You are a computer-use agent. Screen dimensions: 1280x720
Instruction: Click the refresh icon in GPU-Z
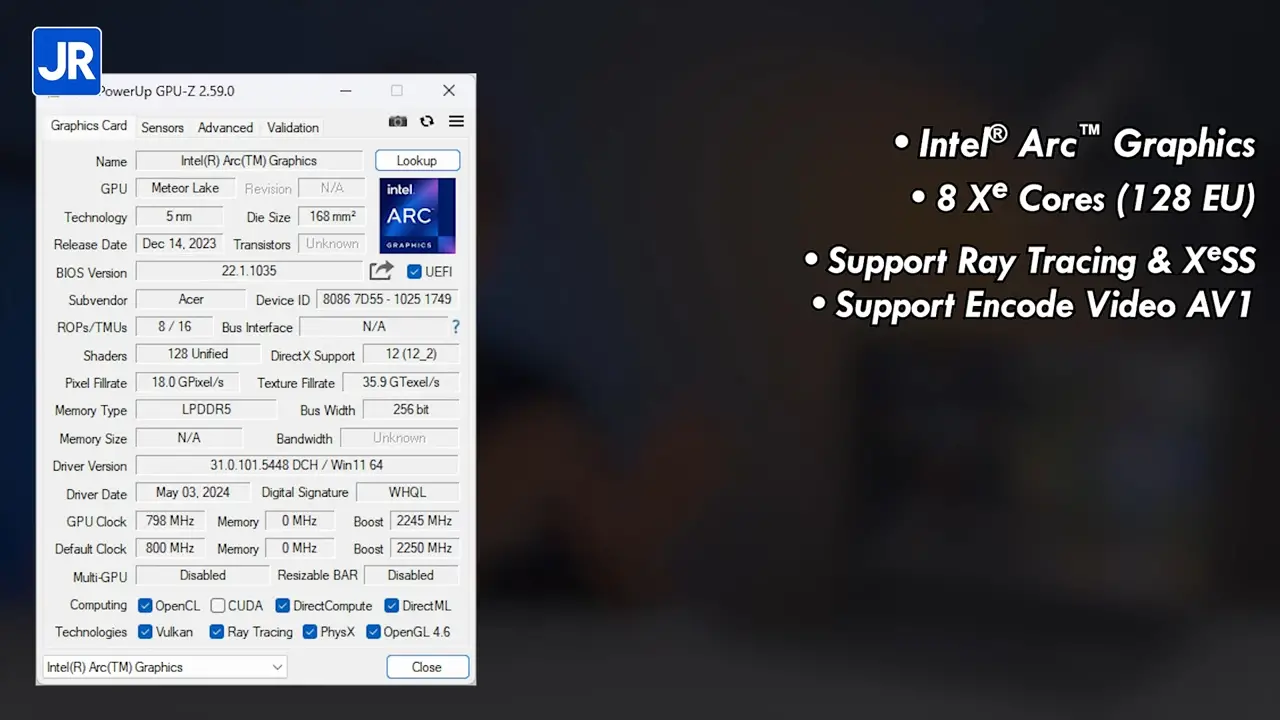(x=427, y=121)
